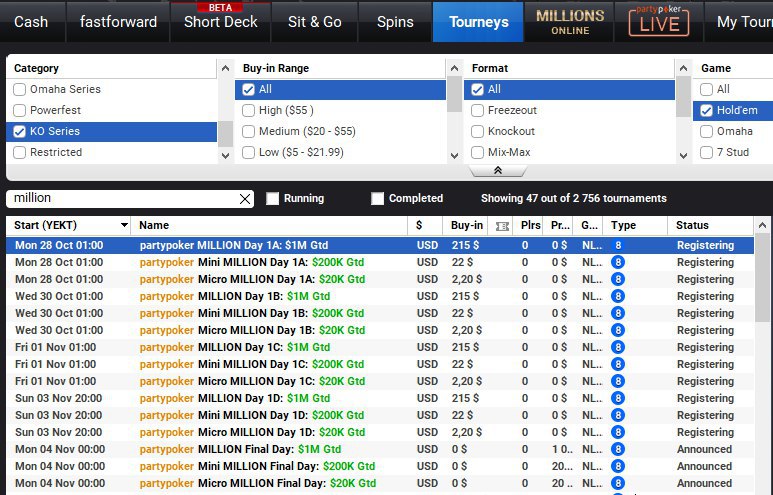Open Start (YEKT) sort dropdown arrow

coord(125,225)
